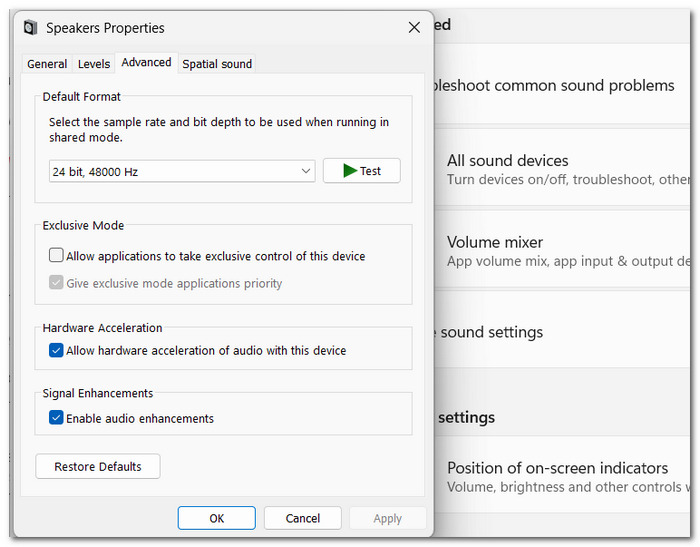The image size is (700, 547).
Task: Click the sample rate and bit depth description
Action: (219, 129)
